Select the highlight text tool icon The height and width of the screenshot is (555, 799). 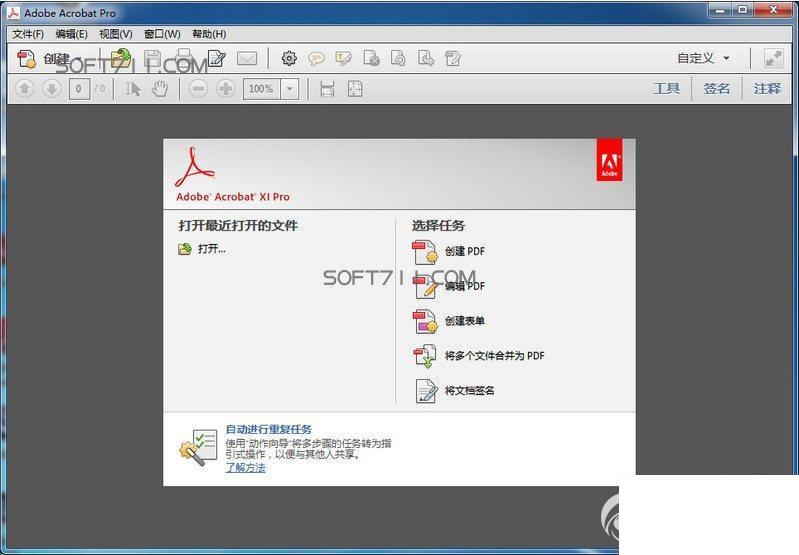[344, 59]
